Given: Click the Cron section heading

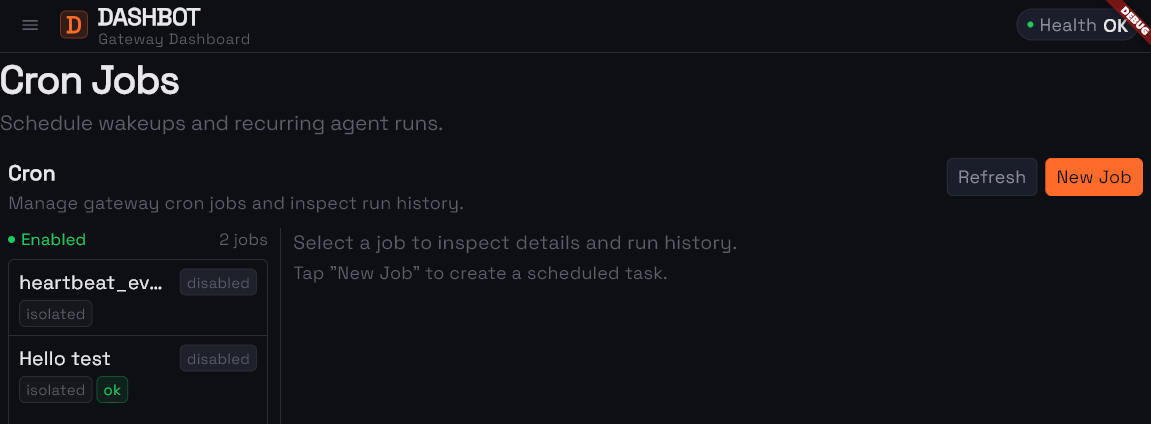Looking at the screenshot, I should click(32, 173).
